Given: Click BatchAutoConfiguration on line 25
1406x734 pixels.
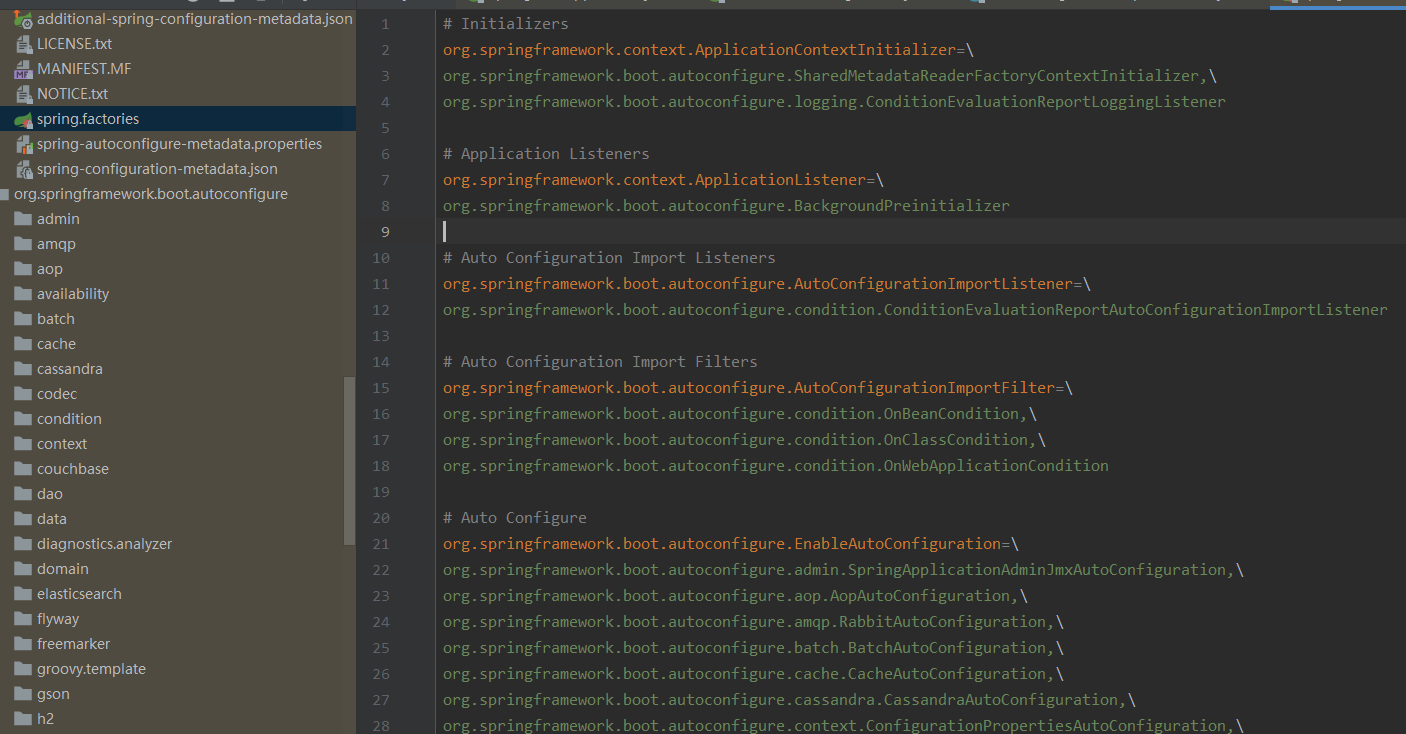Looking at the screenshot, I should pos(947,648).
